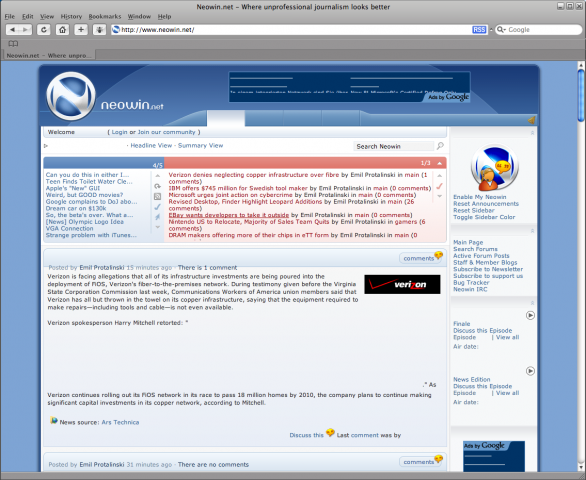Click the red checkmark in news panel
Screen dimensions: 586x480
440,186
